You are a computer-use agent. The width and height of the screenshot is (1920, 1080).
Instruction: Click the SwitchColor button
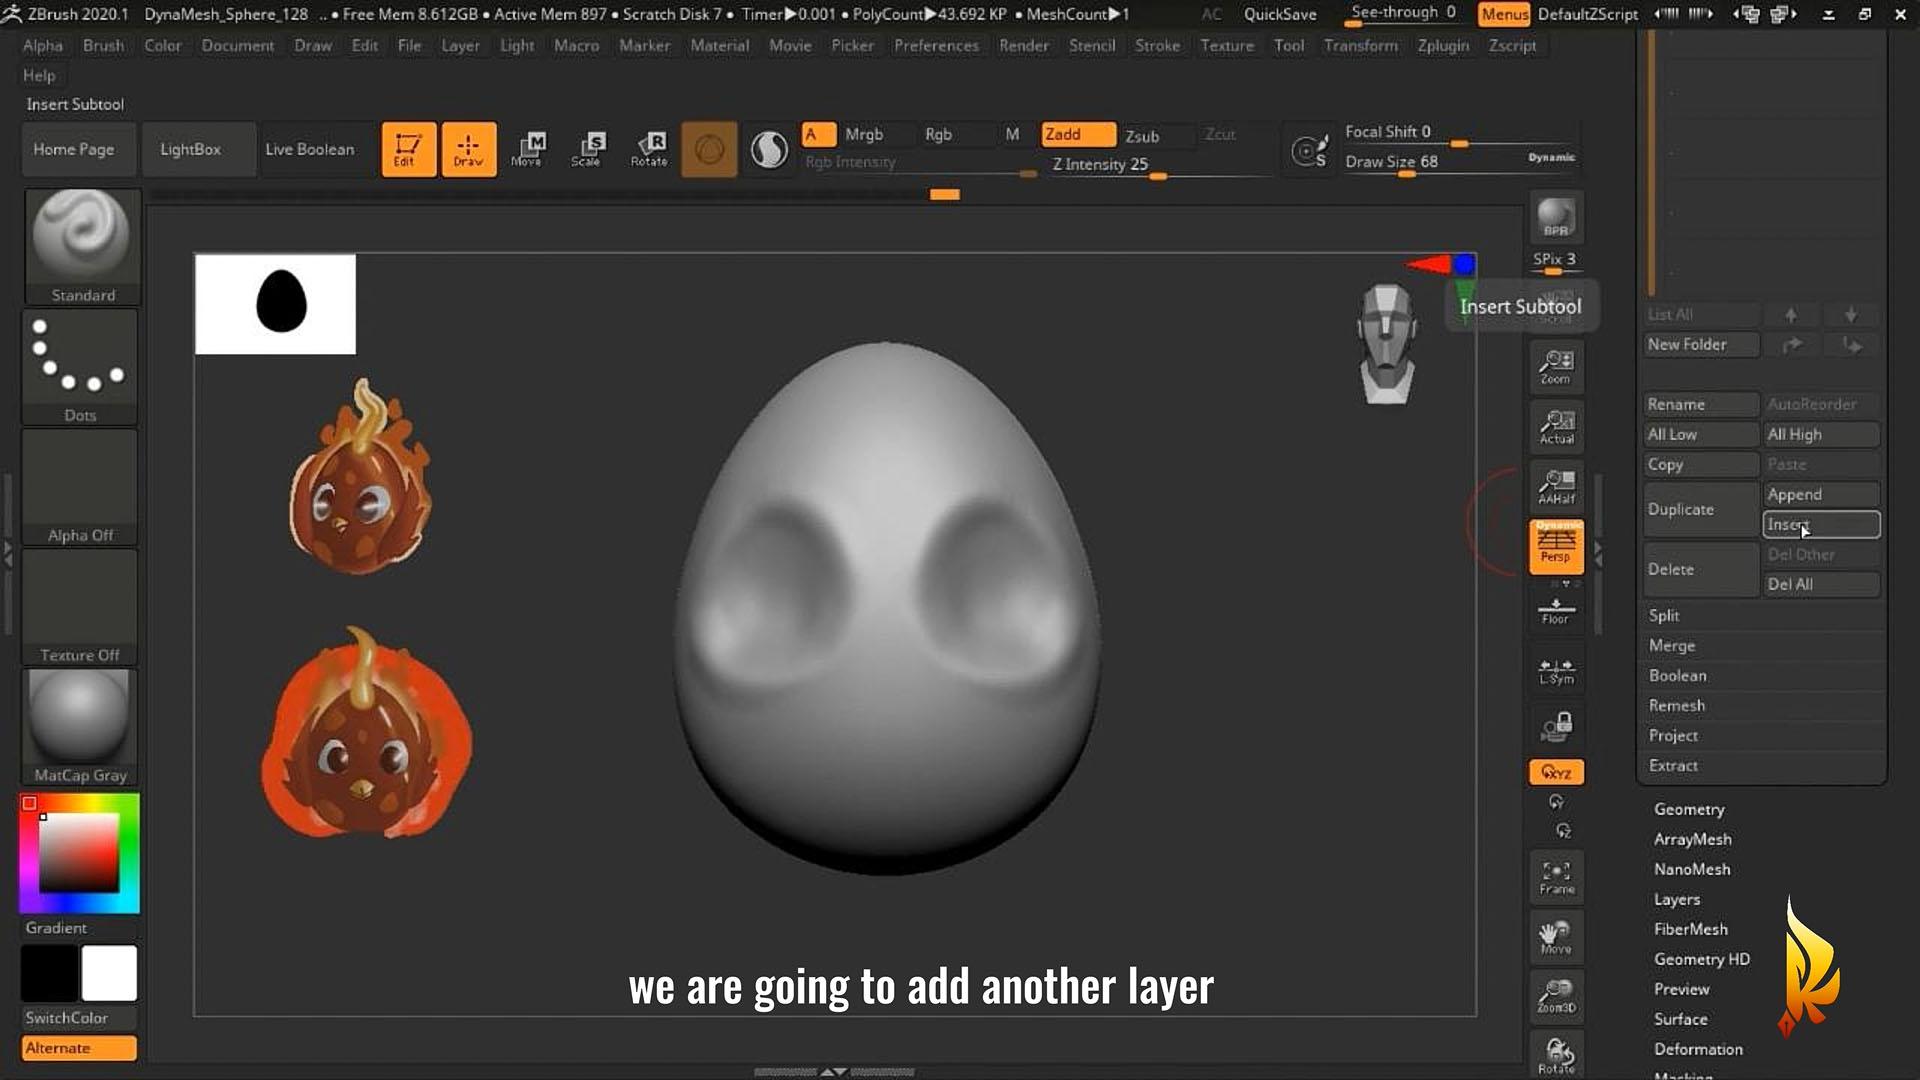tap(79, 1018)
